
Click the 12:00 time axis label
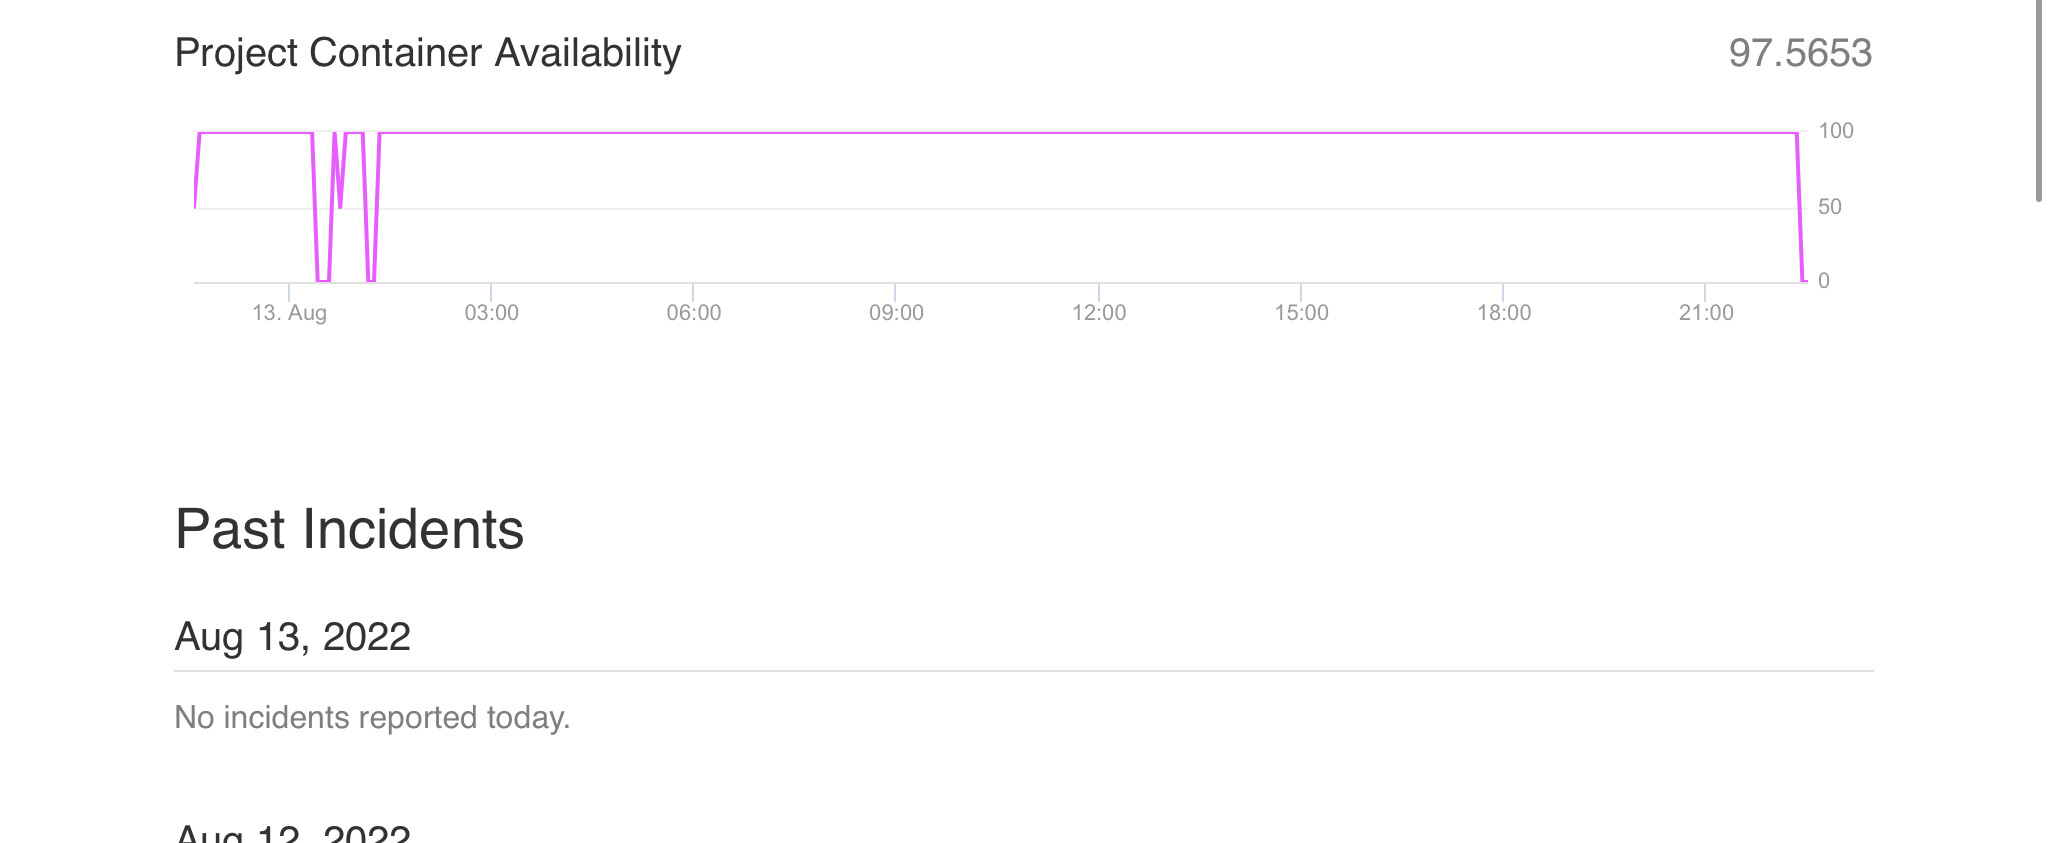1099,313
